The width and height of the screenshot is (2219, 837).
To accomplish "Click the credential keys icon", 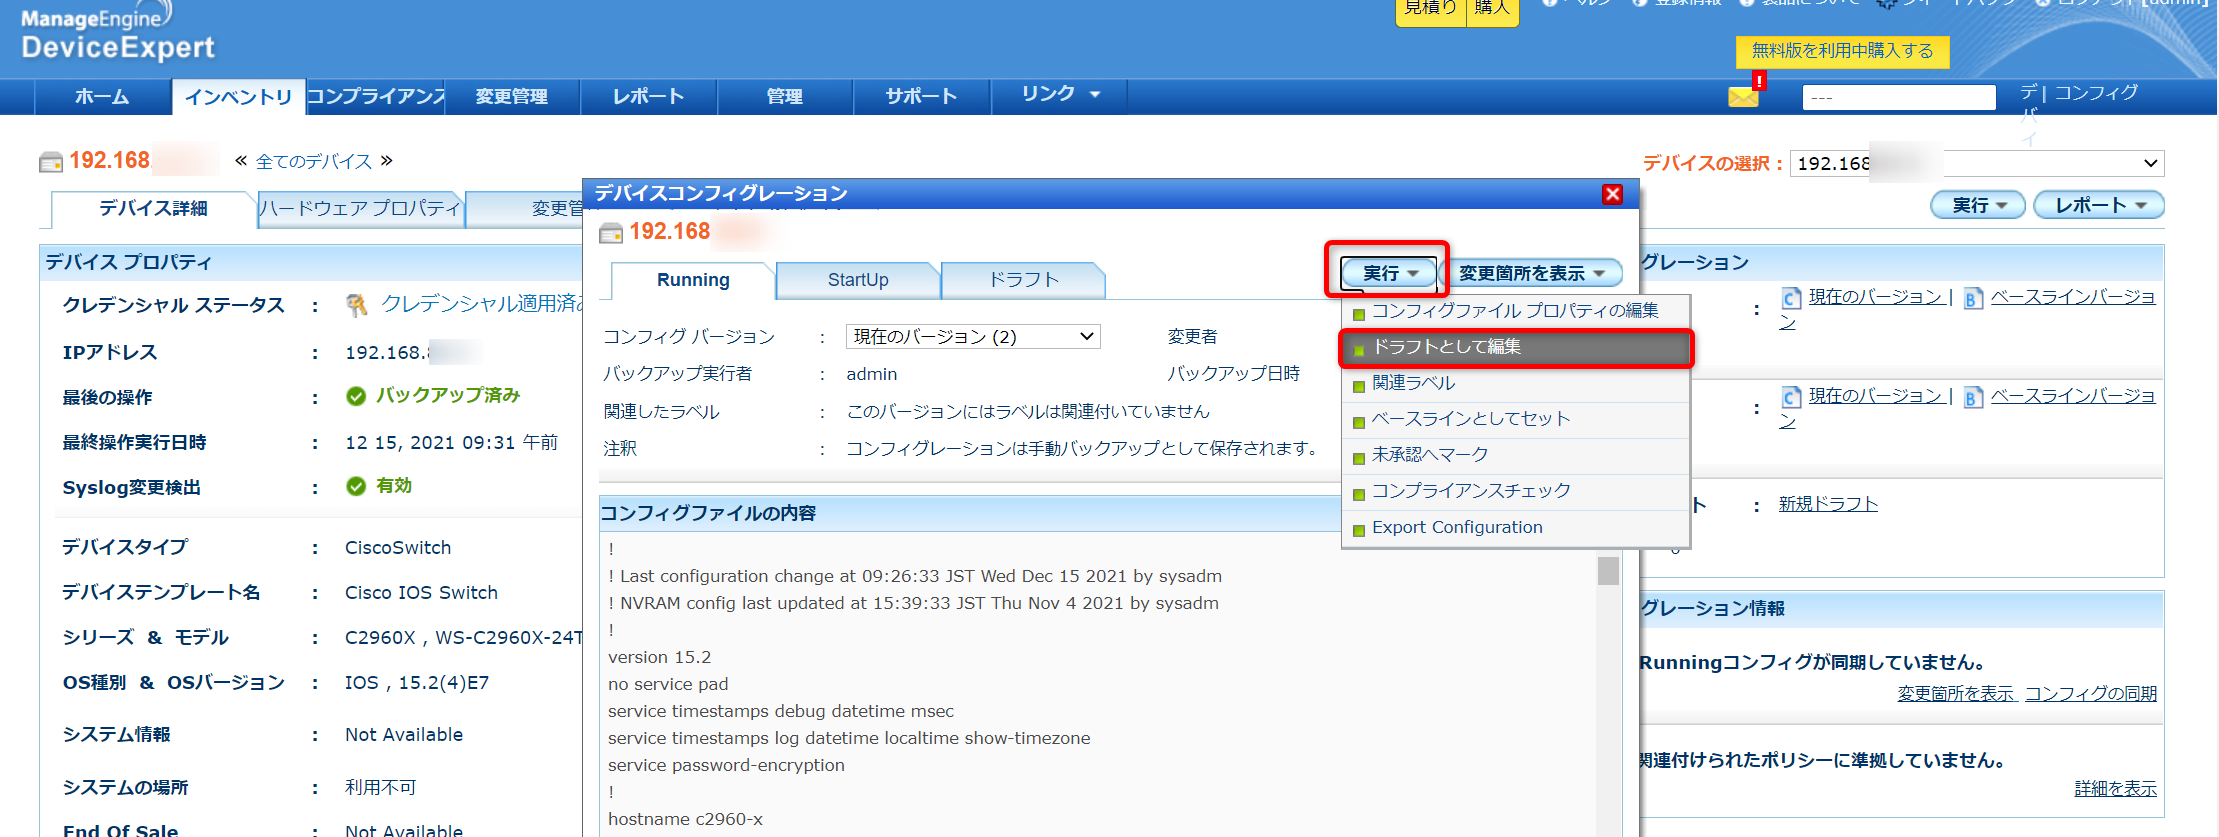I will tap(357, 305).
